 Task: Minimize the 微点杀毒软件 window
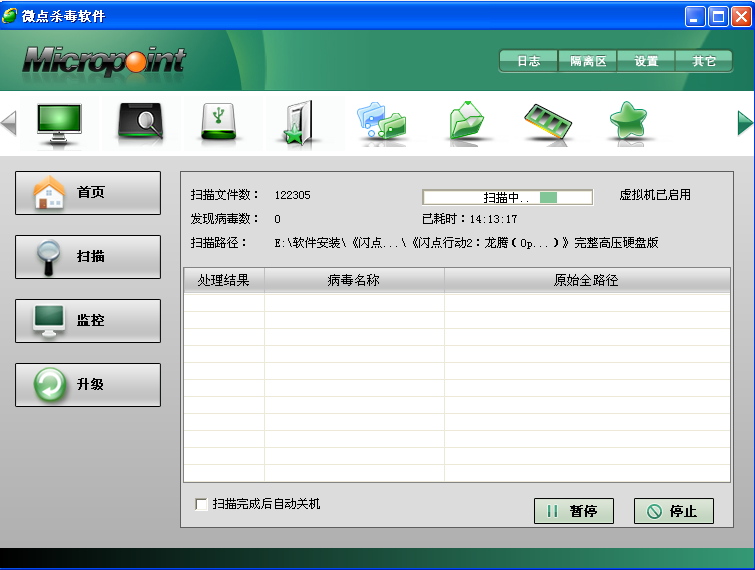click(x=694, y=17)
